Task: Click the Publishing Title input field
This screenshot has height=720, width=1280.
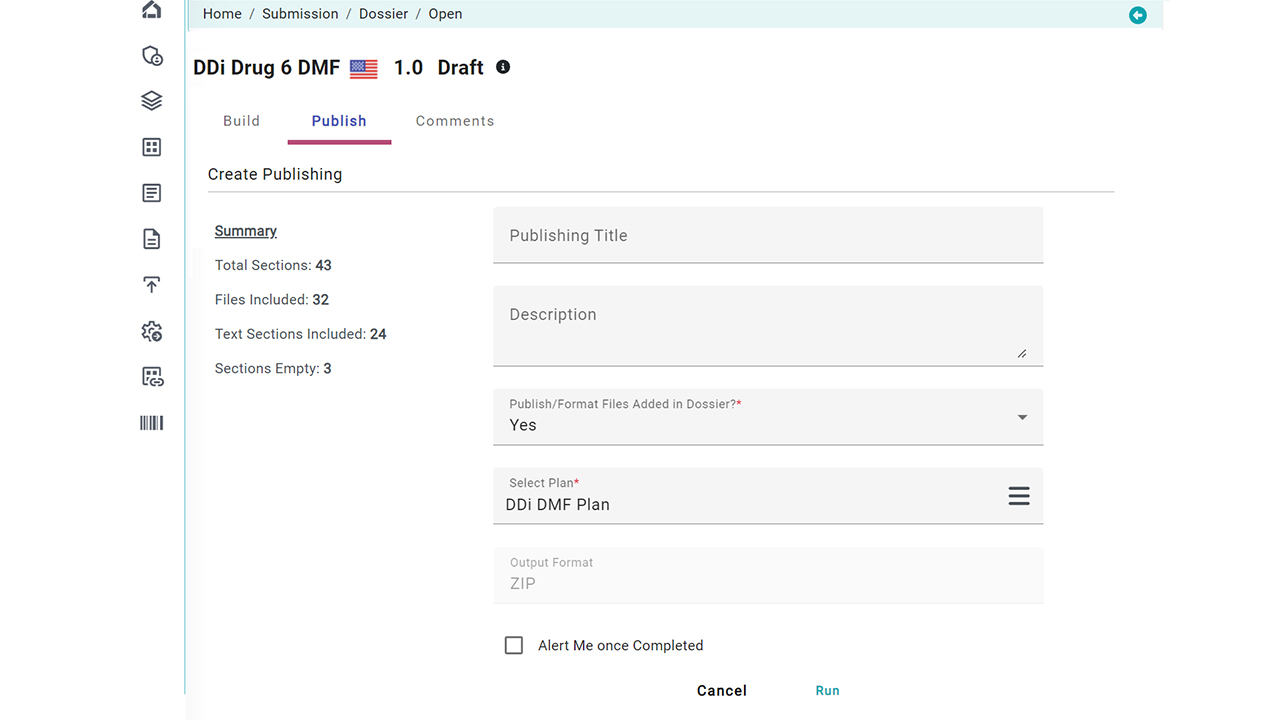Action: 767,236
